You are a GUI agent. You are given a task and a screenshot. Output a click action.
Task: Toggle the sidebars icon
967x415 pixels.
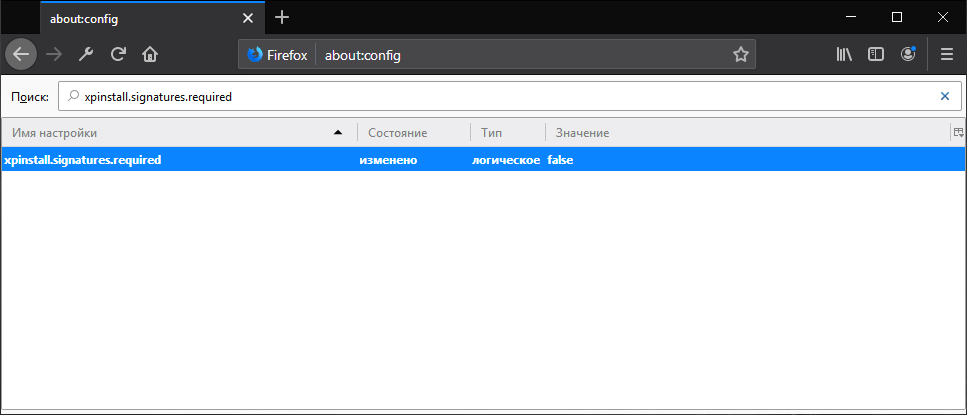(x=876, y=54)
